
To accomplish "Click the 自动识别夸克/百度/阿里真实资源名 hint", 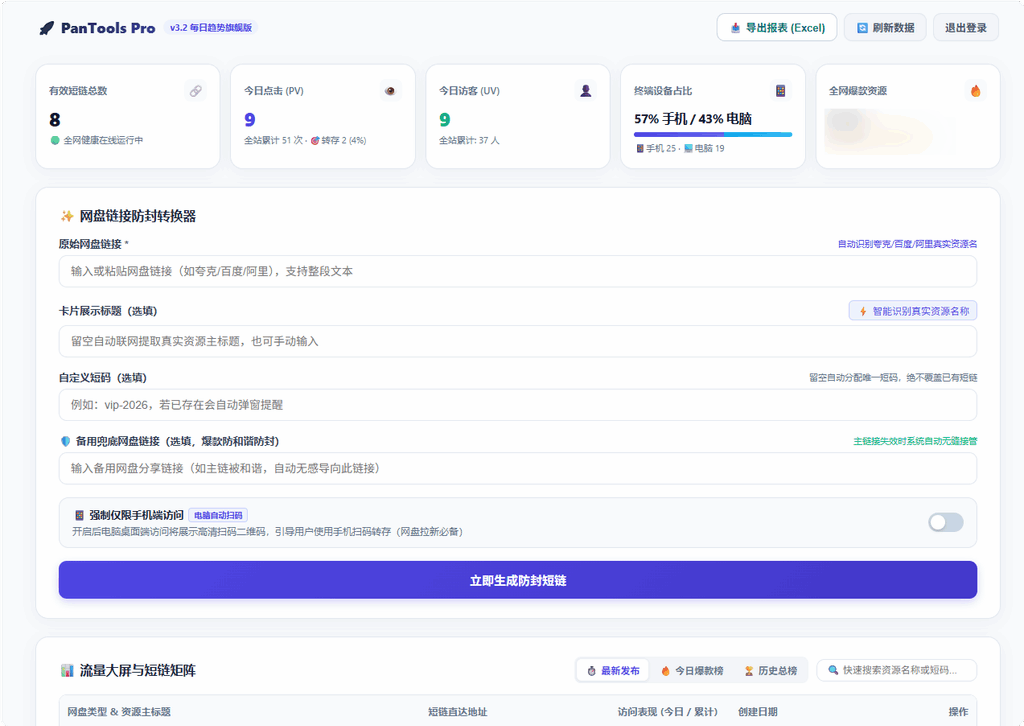I will point(907,244).
